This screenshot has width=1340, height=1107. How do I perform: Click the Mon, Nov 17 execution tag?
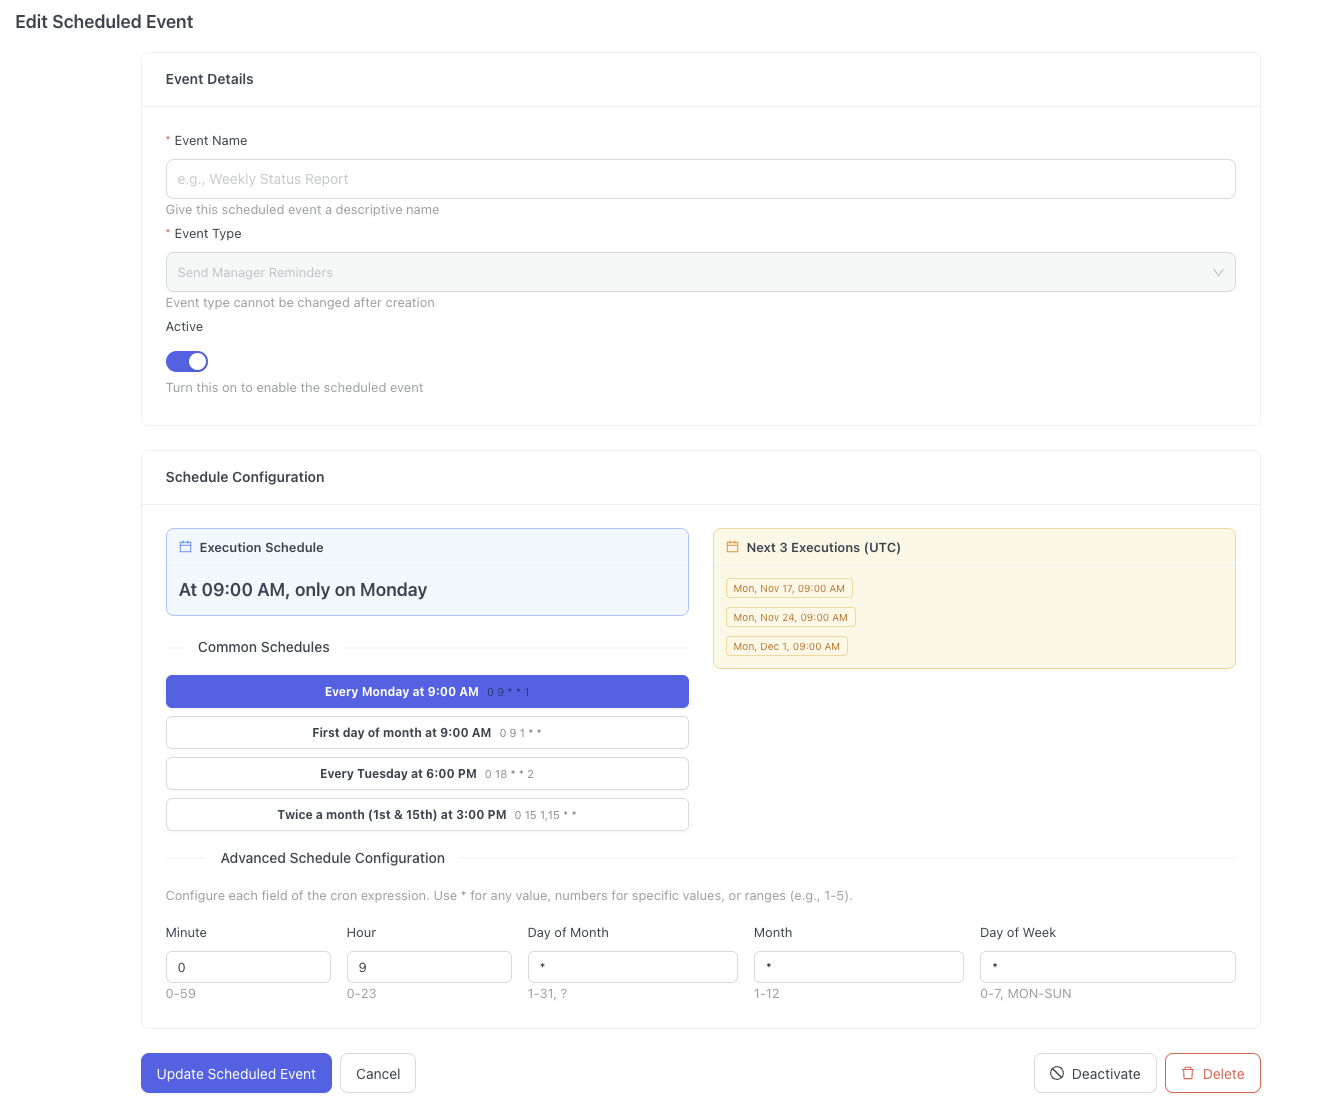tap(789, 589)
